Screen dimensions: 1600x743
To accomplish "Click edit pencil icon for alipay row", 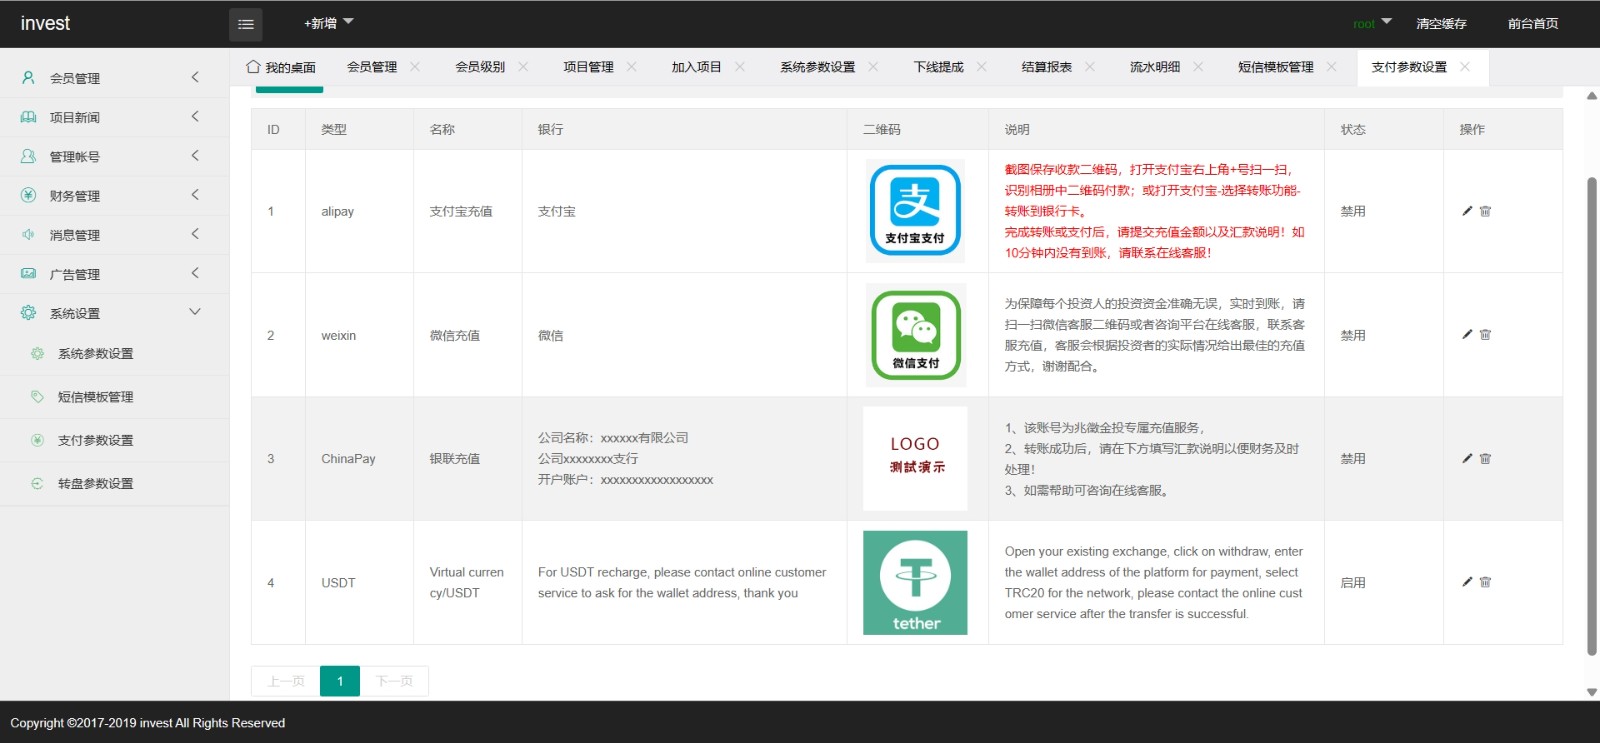I will pos(1467,211).
